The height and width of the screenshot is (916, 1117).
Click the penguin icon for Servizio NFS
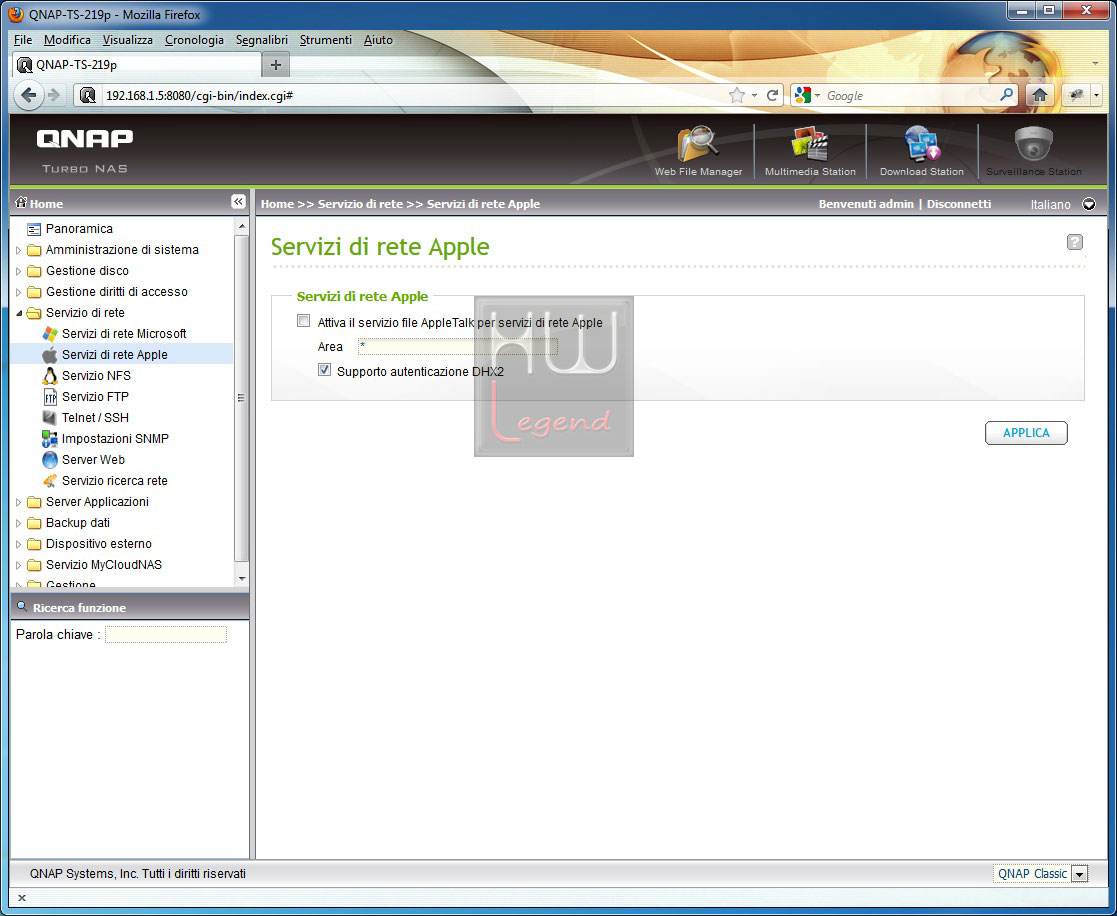50,375
